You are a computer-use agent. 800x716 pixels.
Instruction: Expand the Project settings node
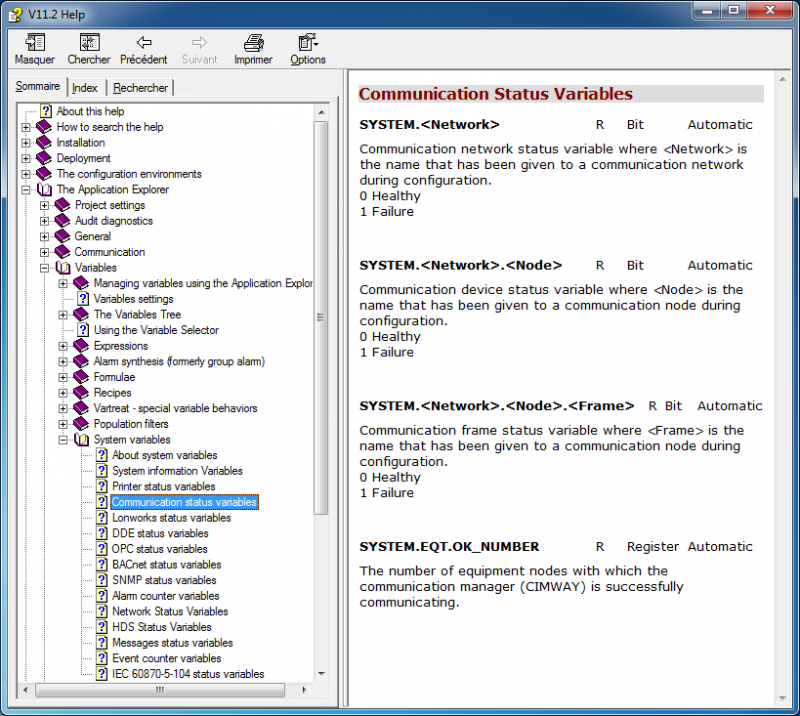44,206
